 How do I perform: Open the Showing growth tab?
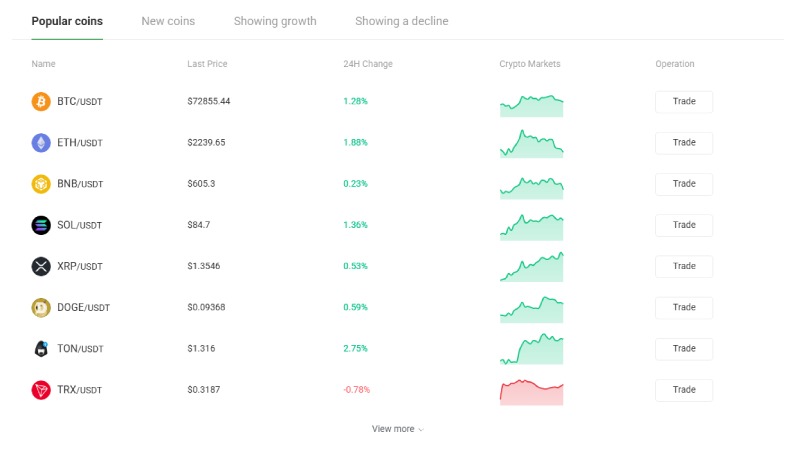point(275,21)
